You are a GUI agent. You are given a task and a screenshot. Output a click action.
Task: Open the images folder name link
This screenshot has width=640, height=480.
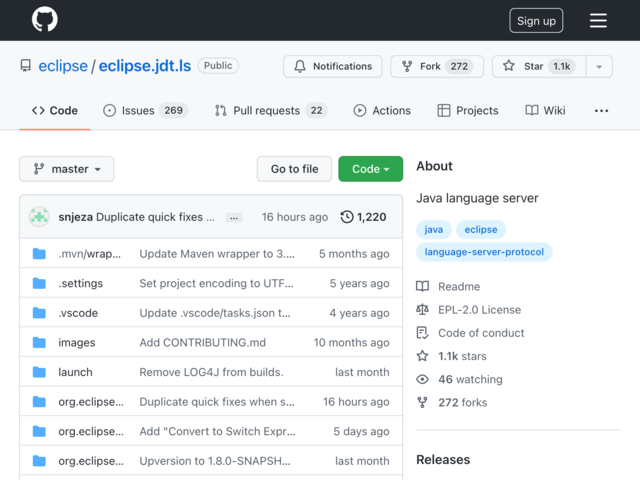point(77,342)
